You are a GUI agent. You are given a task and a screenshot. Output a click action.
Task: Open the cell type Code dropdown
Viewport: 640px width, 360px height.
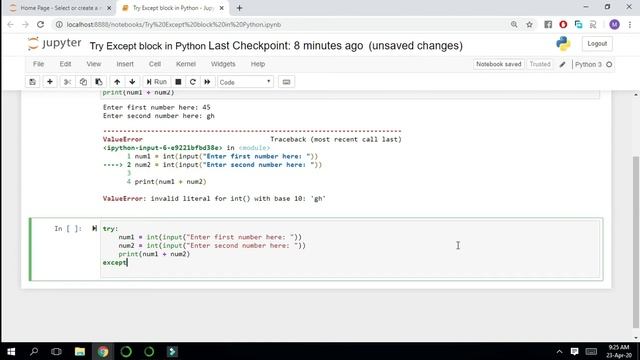click(245, 82)
